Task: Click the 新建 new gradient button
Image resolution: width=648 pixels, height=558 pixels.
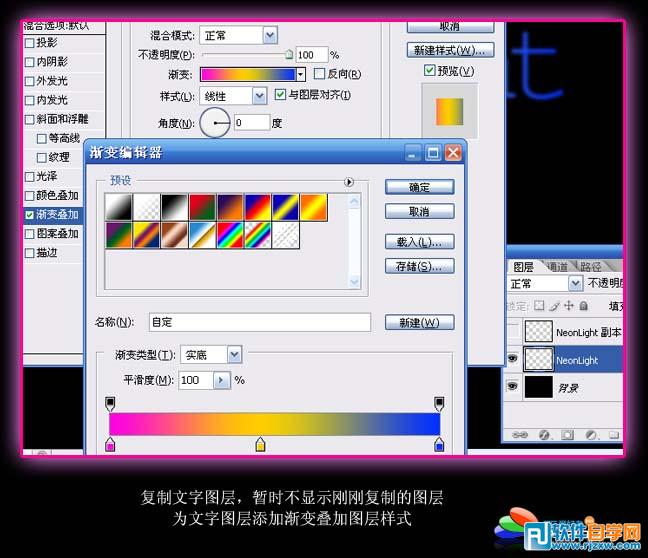Action: click(x=419, y=322)
